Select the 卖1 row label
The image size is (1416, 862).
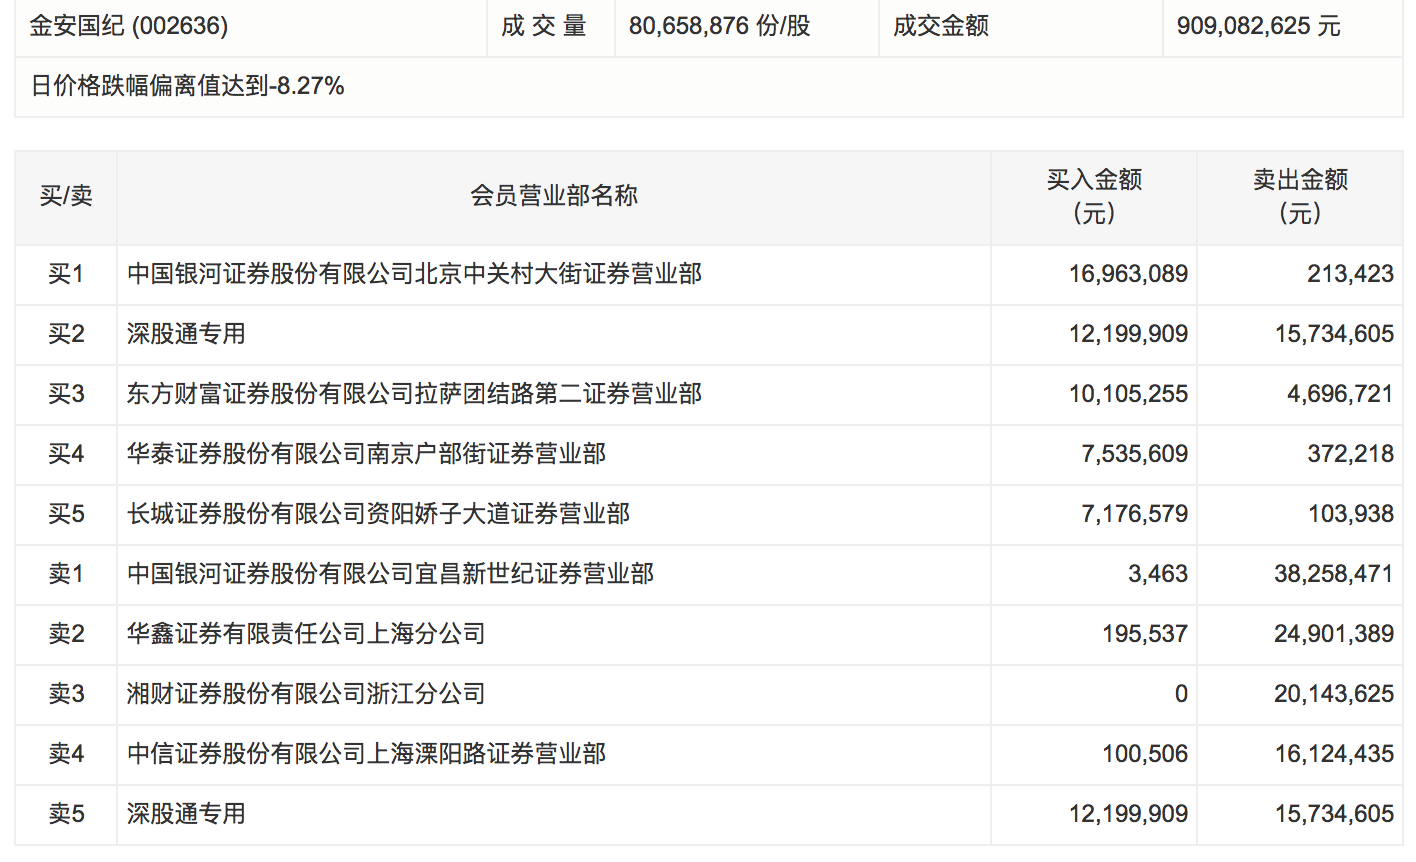click(x=66, y=574)
